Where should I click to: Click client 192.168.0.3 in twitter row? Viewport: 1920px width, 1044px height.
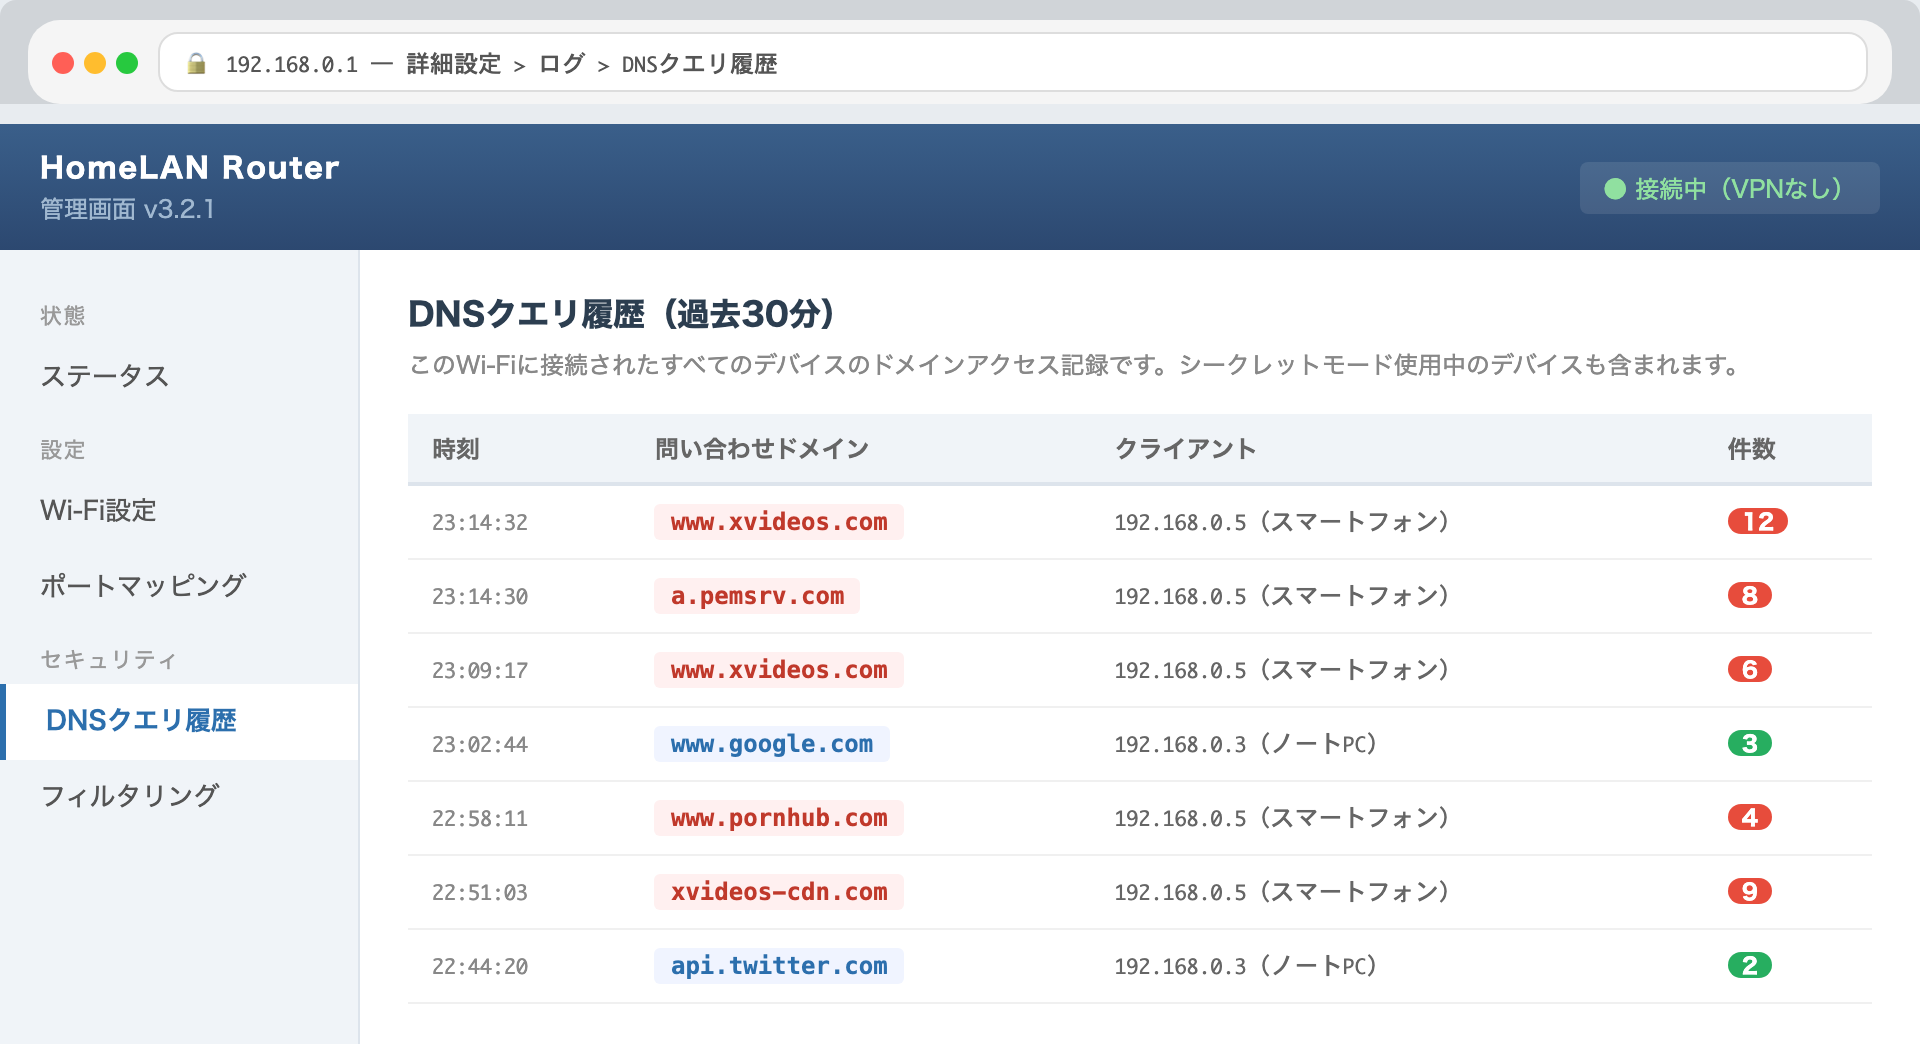tap(1245, 966)
